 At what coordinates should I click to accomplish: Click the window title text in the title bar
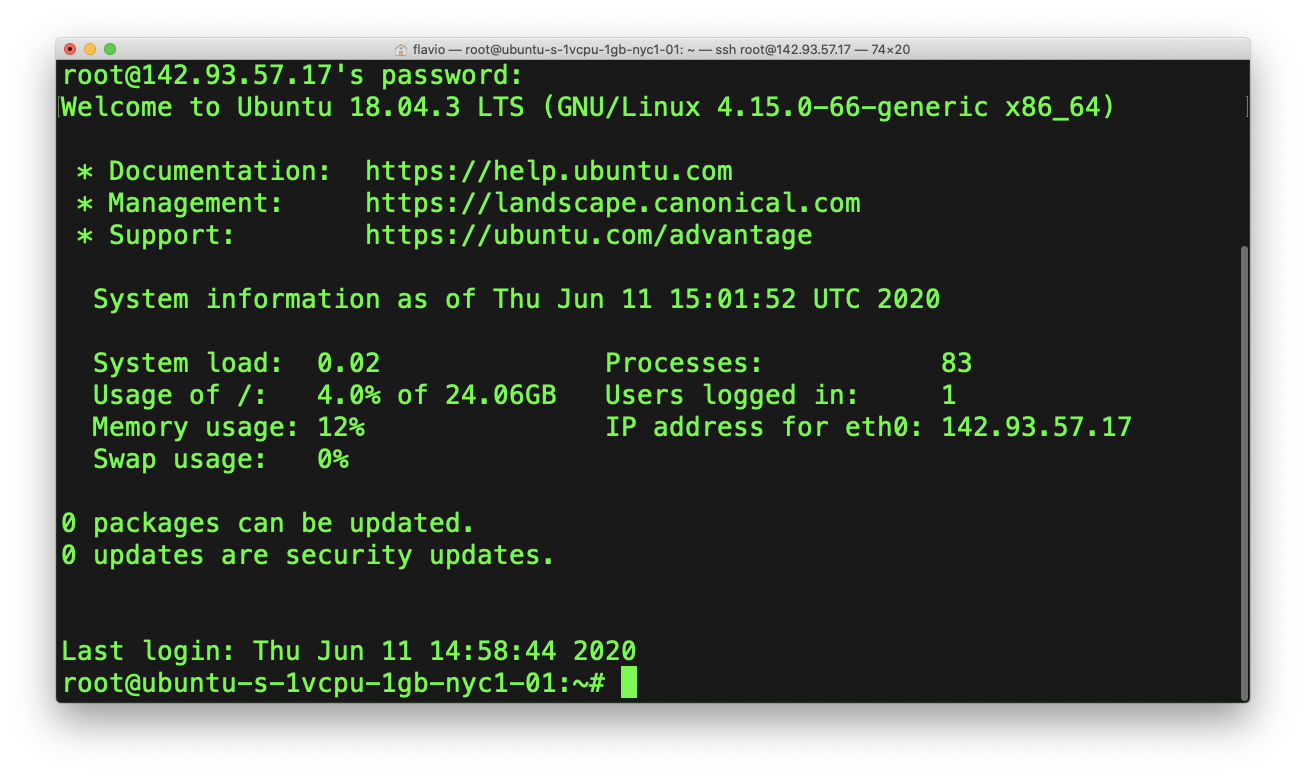660,49
